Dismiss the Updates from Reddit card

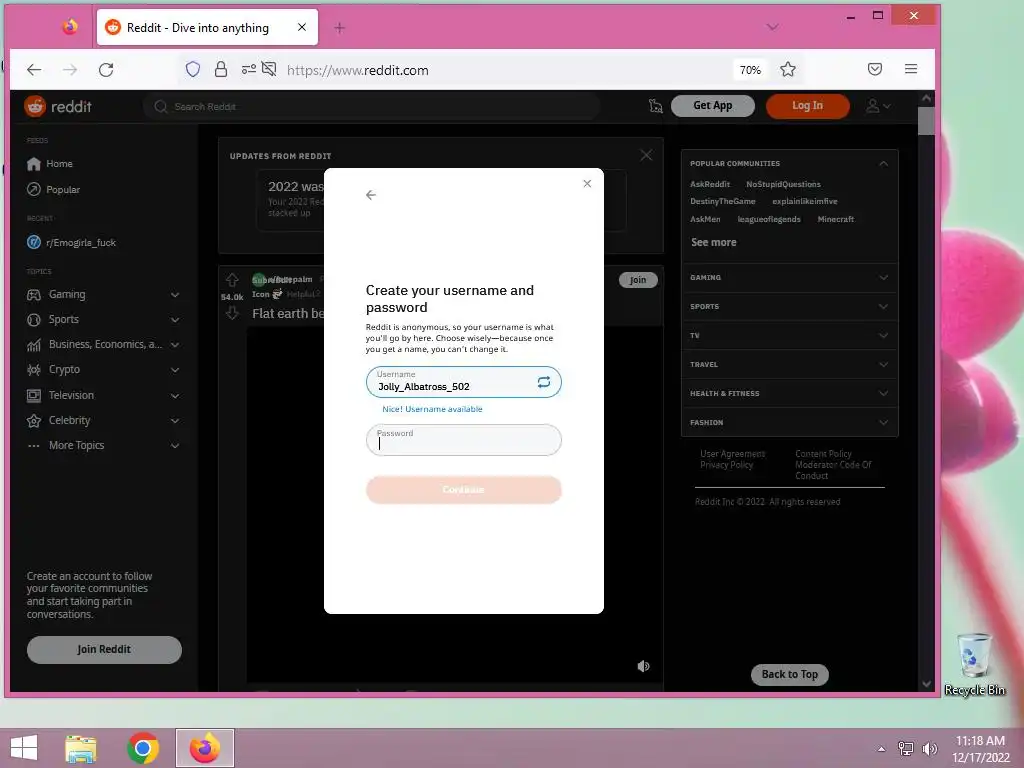[646, 155]
